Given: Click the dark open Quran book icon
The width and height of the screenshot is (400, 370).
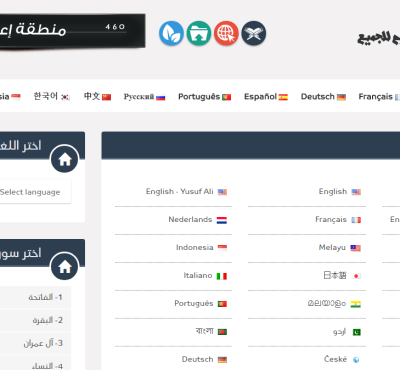Looking at the screenshot, I should (x=254, y=33).
